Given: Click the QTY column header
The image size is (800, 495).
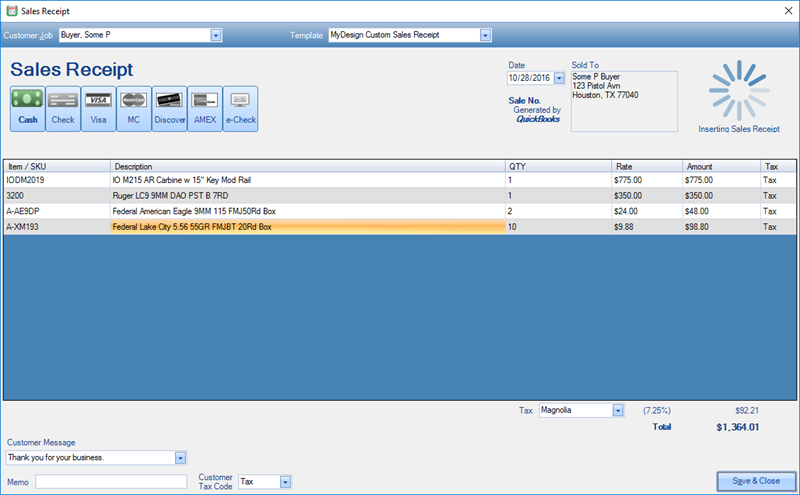Looking at the screenshot, I should coord(559,166).
